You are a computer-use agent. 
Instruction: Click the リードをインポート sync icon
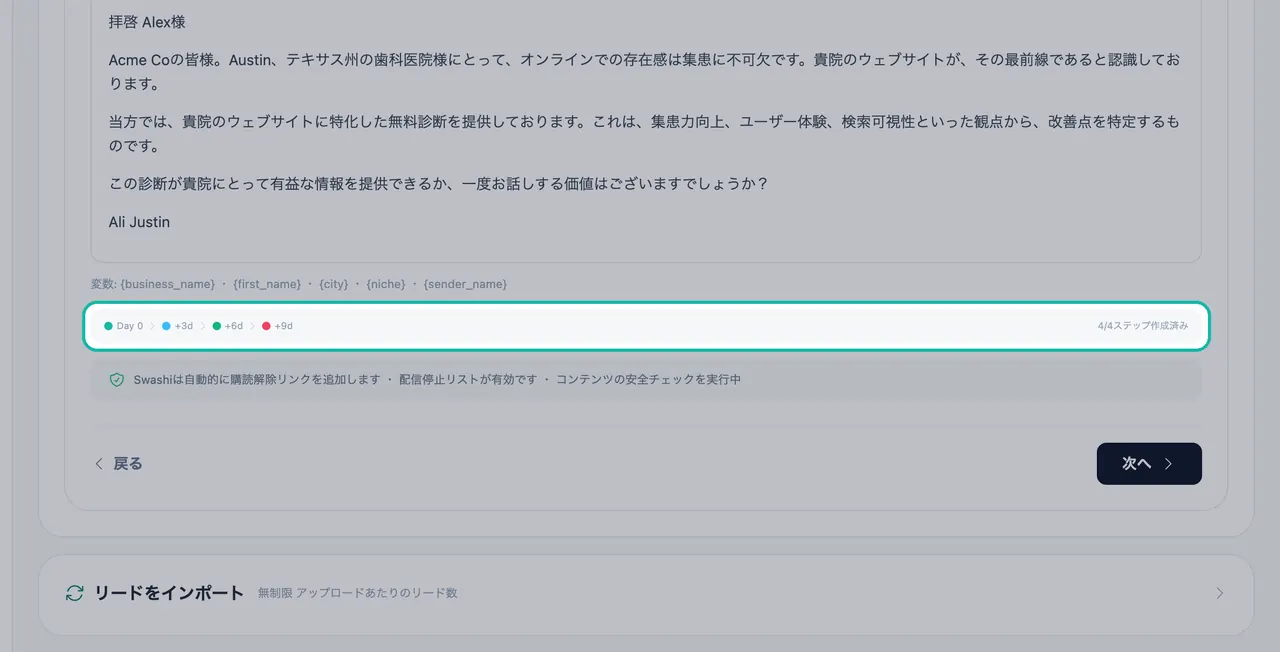(x=74, y=593)
